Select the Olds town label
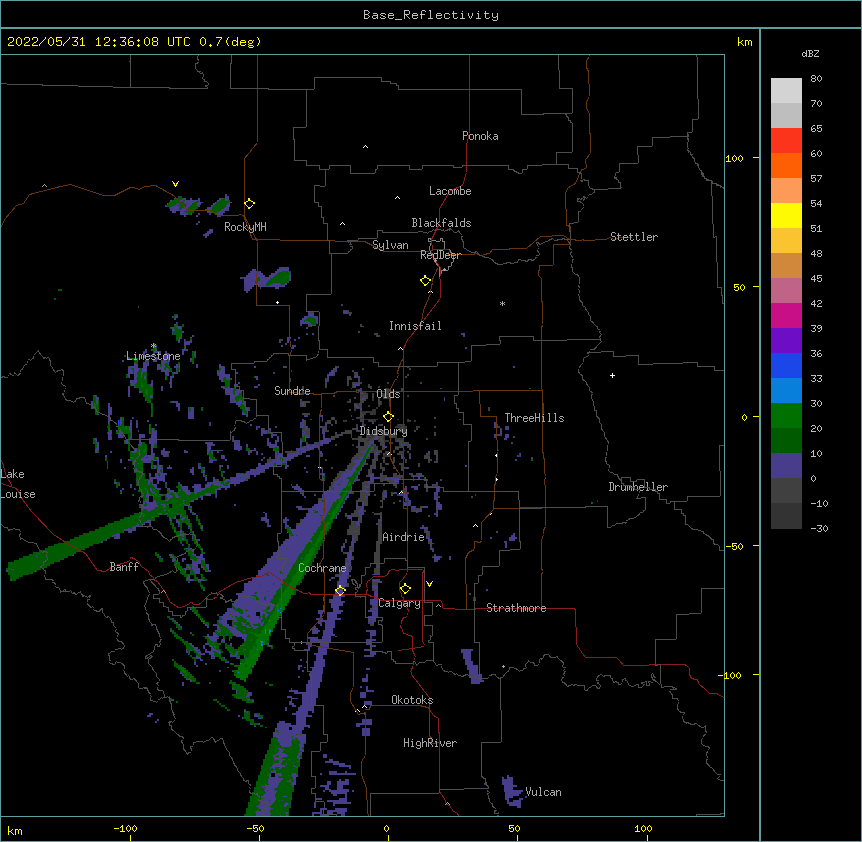Image resolution: width=862 pixels, height=842 pixels. (x=388, y=394)
